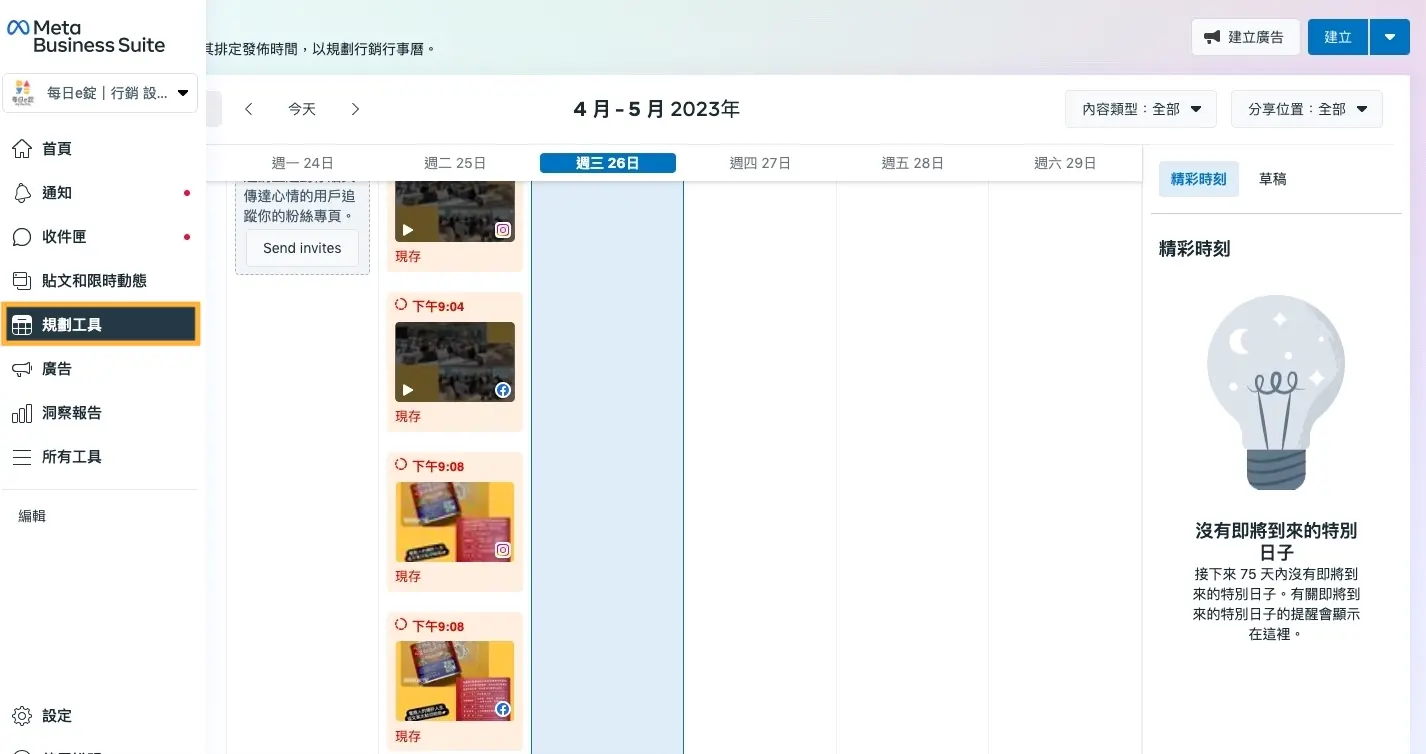
Task: Click the 每日e錠 account avatar icon
Action: point(24,93)
